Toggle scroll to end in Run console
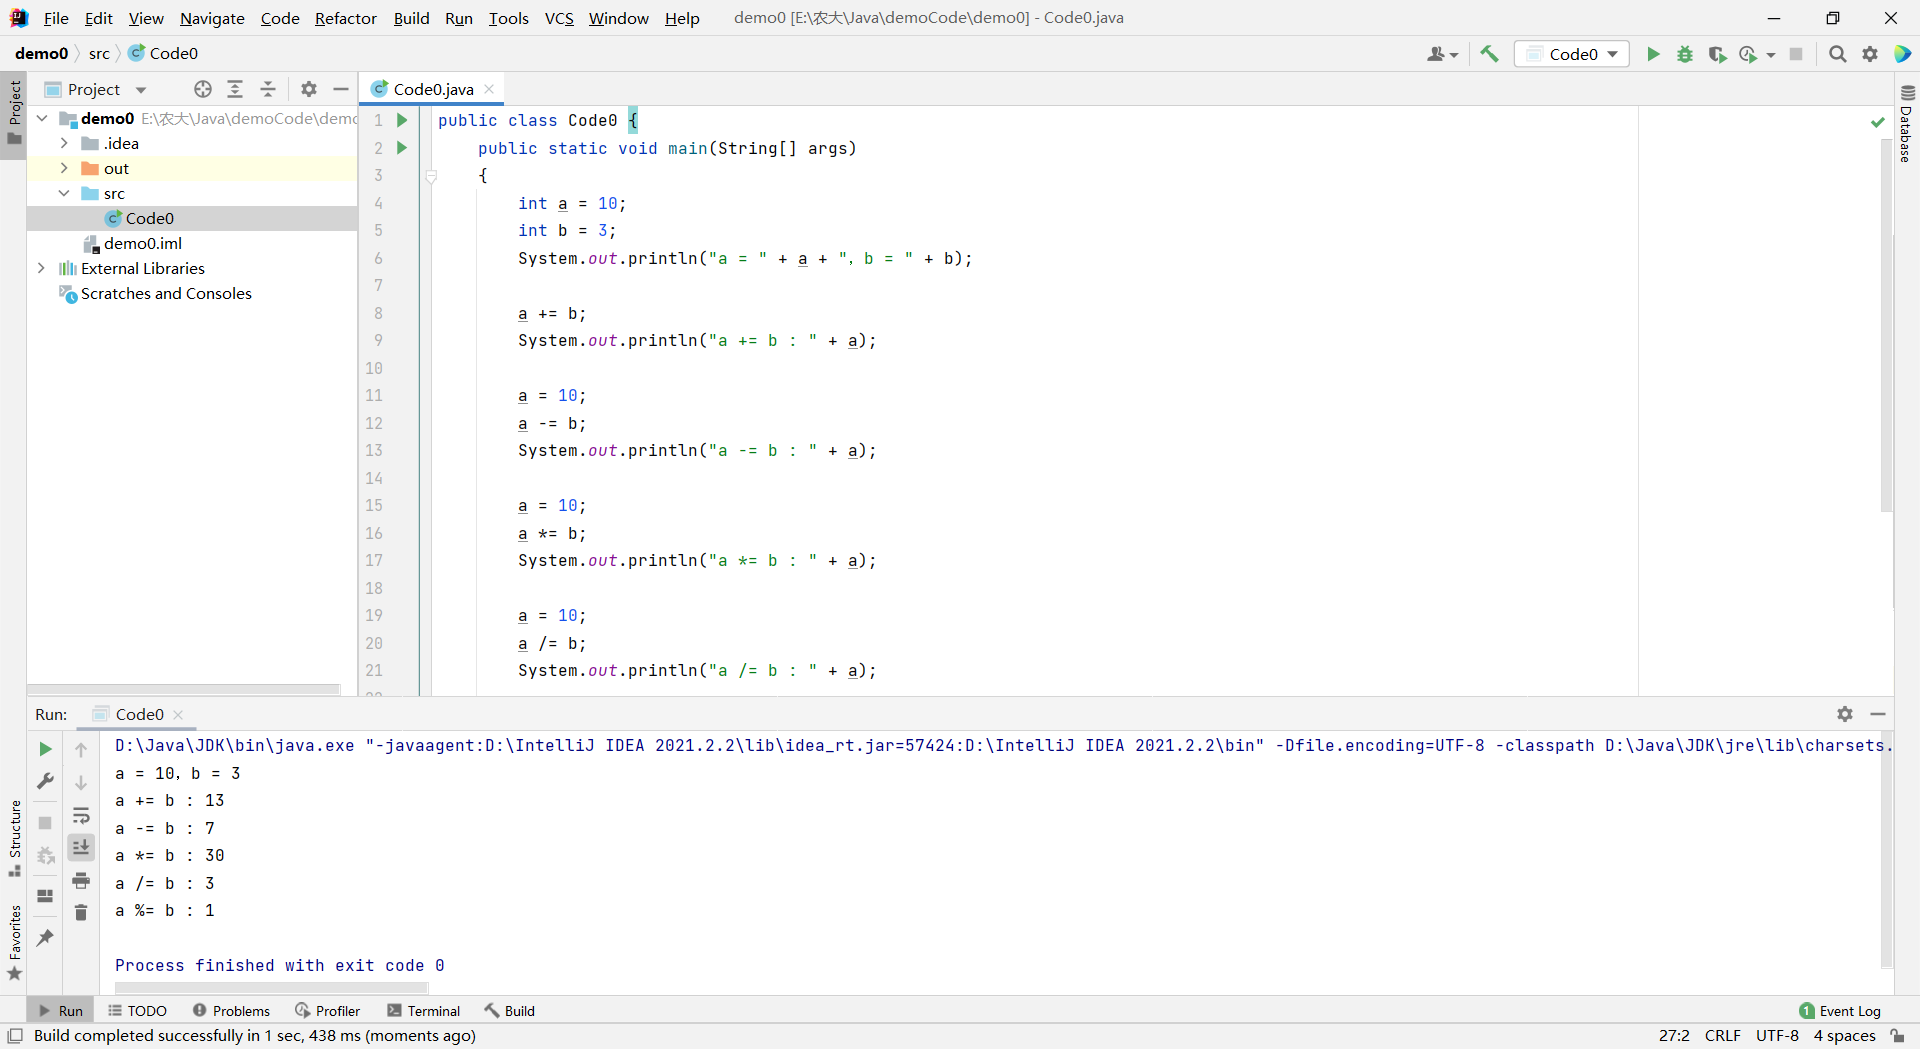Image resolution: width=1920 pixels, height=1049 pixels. 81,847
